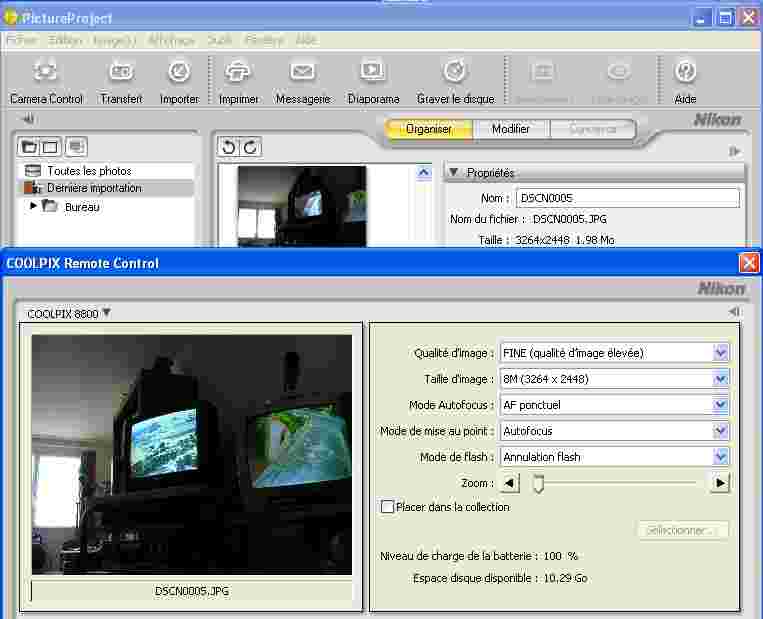Open the Fichier menu
This screenshot has height=619, width=763.
point(22,40)
